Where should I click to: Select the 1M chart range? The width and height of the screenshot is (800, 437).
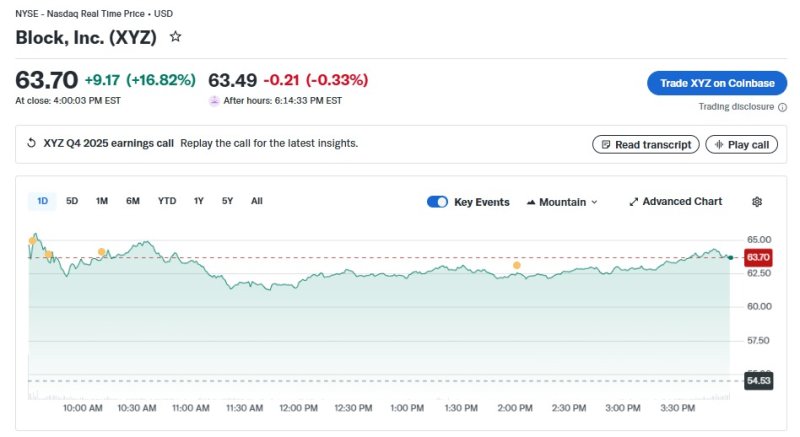(102, 201)
